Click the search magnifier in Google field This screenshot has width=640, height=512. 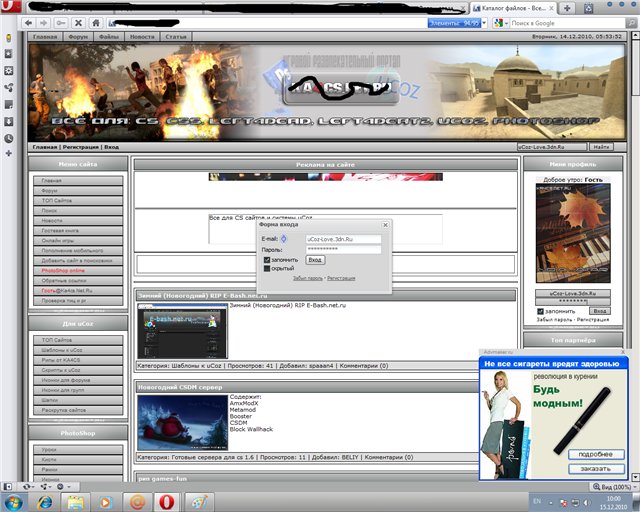point(631,23)
